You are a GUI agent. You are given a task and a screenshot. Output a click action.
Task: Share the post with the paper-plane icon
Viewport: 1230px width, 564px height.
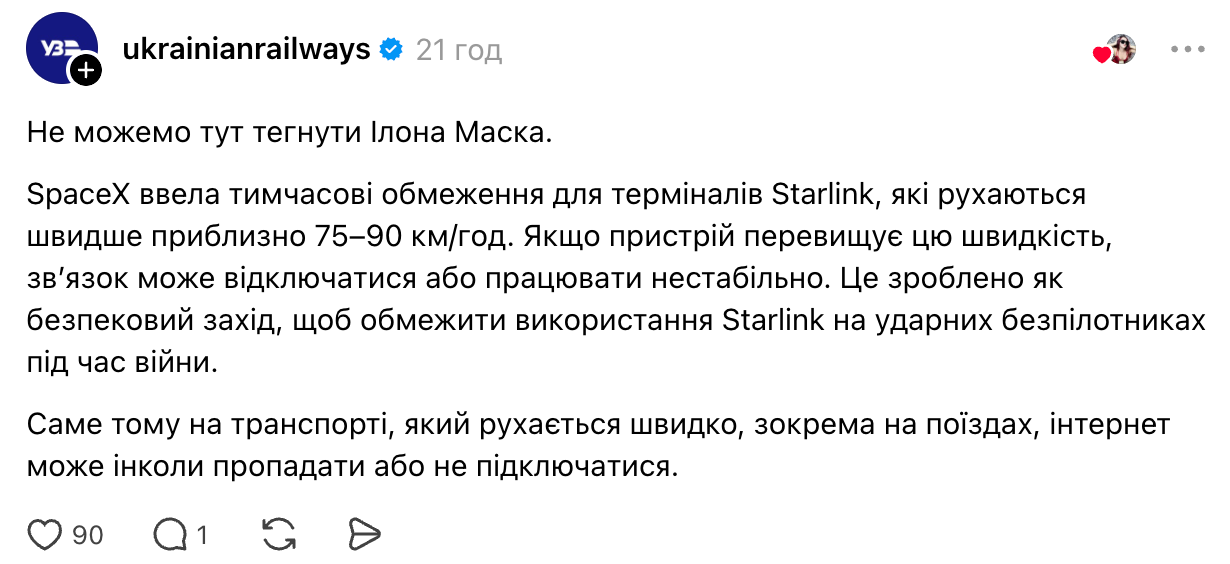click(362, 534)
